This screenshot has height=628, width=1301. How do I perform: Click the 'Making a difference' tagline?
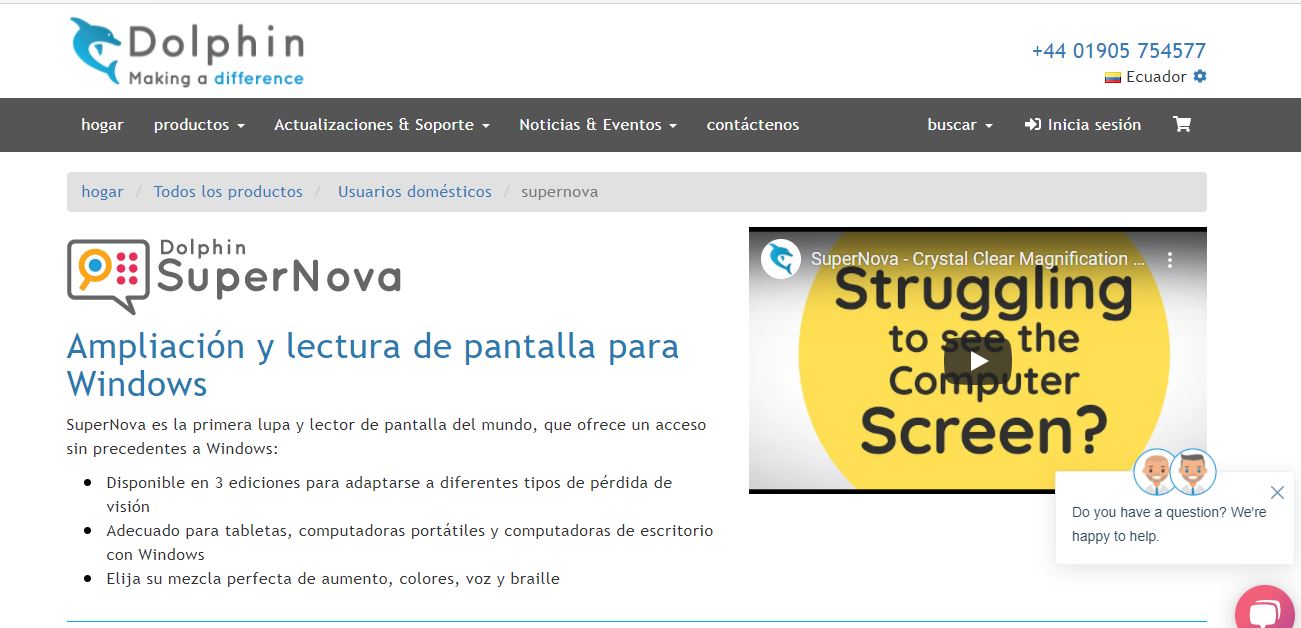pyautogui.click(x=216, y=78)
